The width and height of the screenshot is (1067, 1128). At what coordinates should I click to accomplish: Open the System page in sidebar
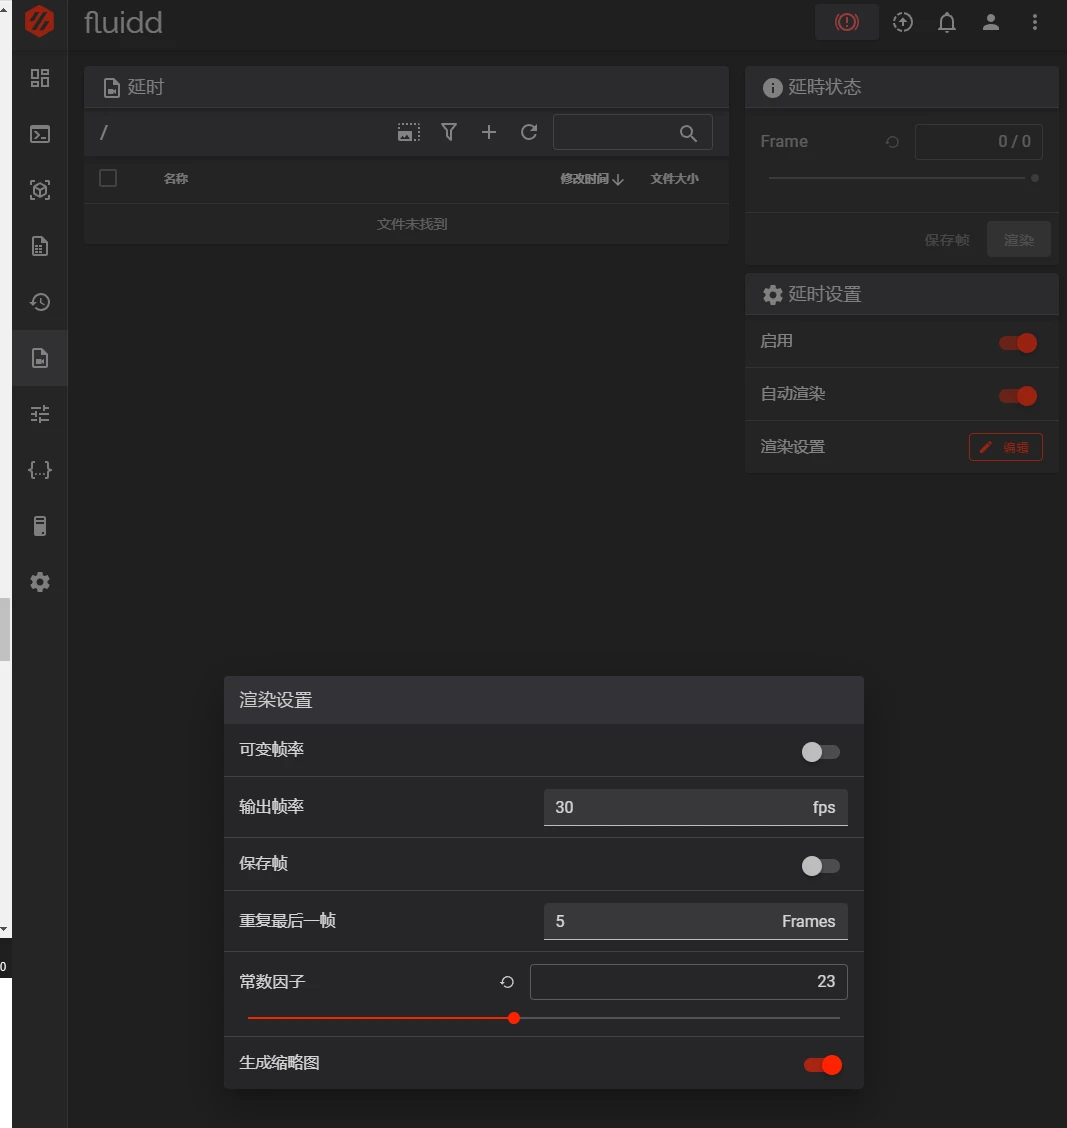[x=40, y=526]
